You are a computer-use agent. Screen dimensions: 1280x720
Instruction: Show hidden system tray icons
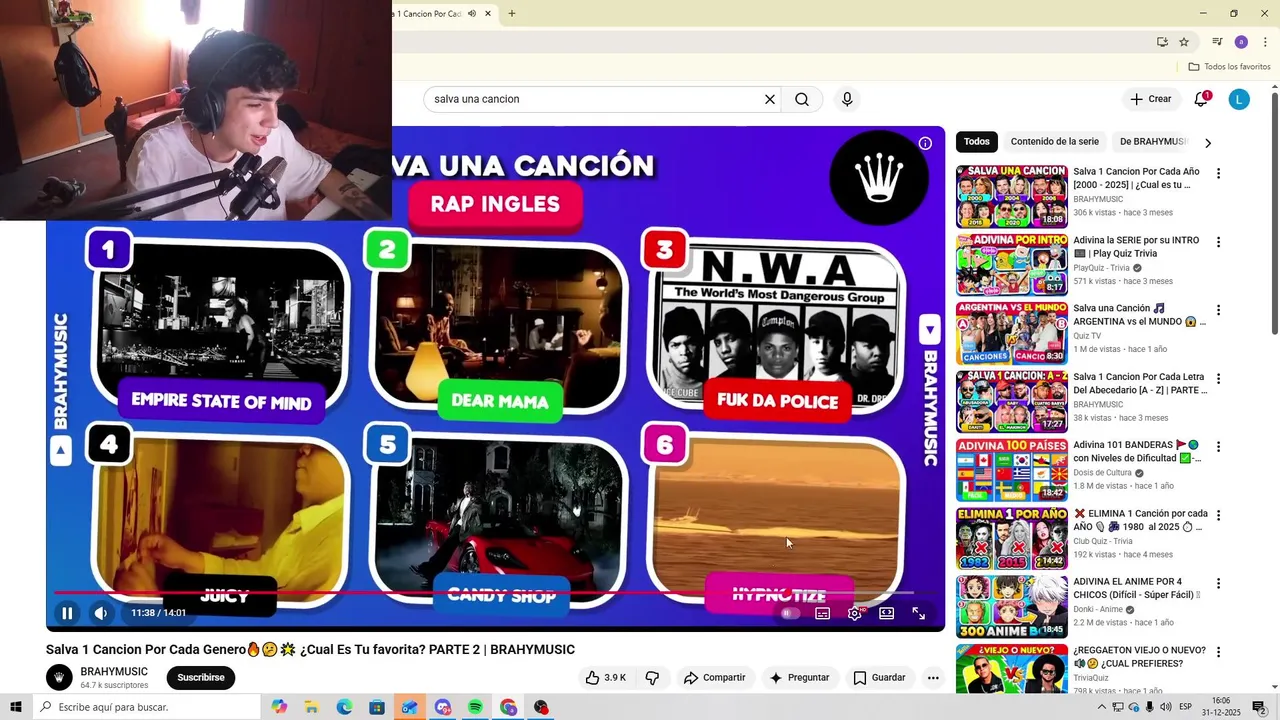point(1101,707)
